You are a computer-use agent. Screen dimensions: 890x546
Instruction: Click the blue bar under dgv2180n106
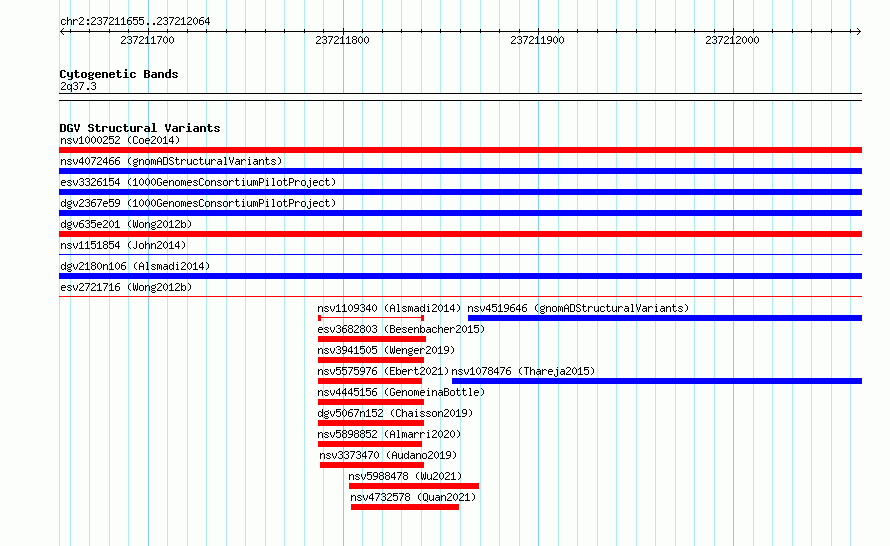click(x=460, y=276)
